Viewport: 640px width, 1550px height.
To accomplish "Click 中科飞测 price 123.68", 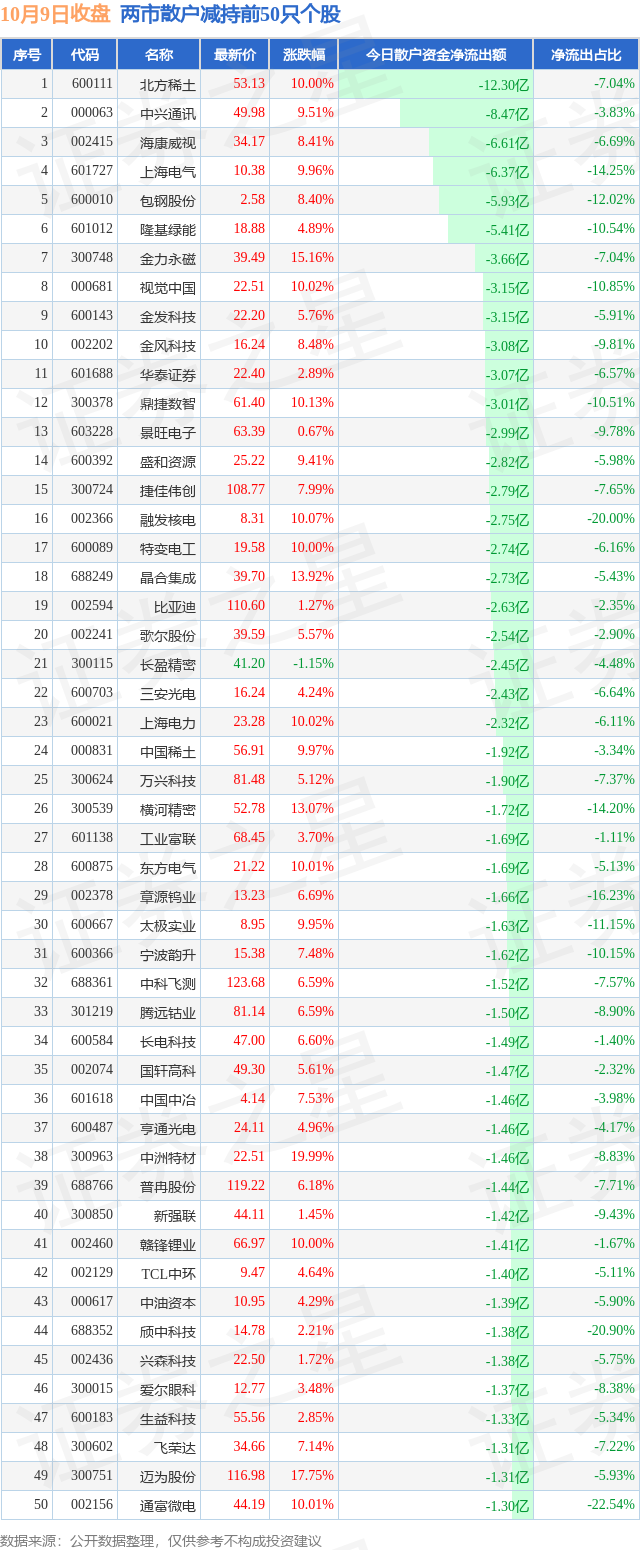I will 245,983.
